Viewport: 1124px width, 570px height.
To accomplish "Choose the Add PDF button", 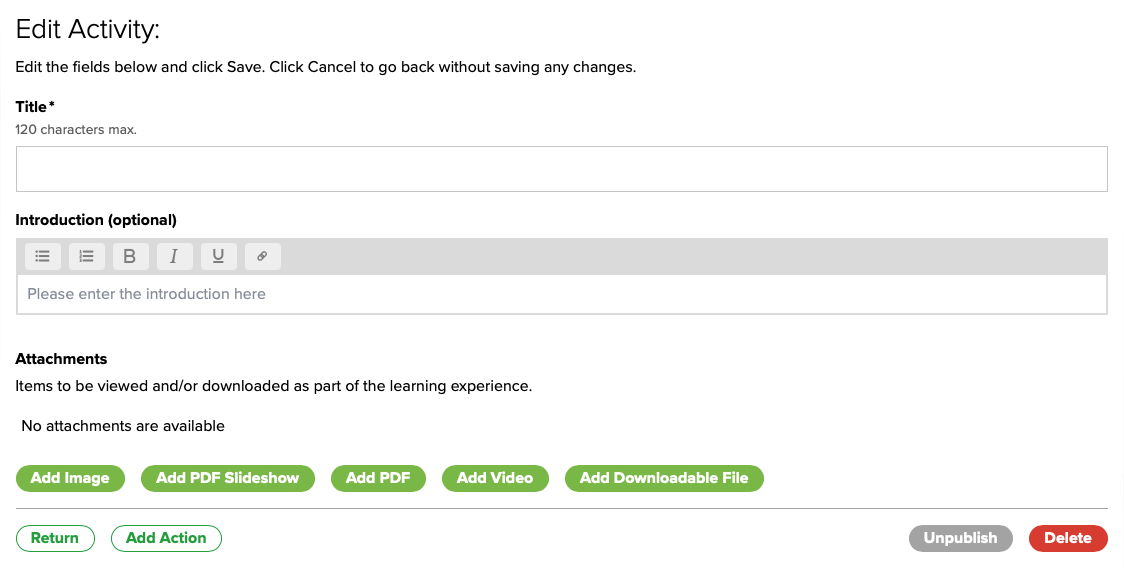I will coord(379,478).
